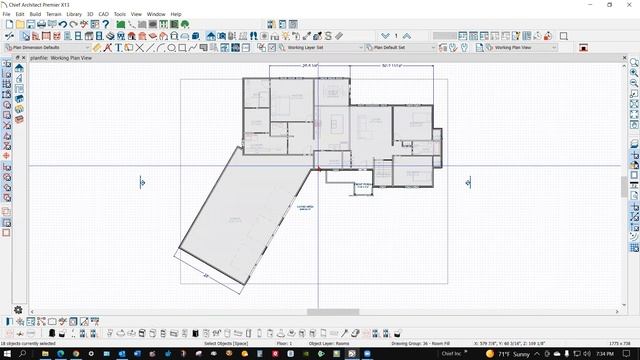This screenshot has height=360, width=640.
Task: Open the Library menu
Action: 74,14
